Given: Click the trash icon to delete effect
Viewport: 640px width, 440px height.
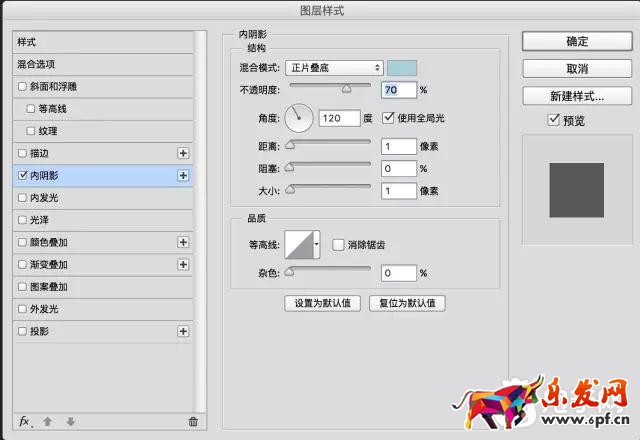Looking at the screenshot, I should (193, 422).
